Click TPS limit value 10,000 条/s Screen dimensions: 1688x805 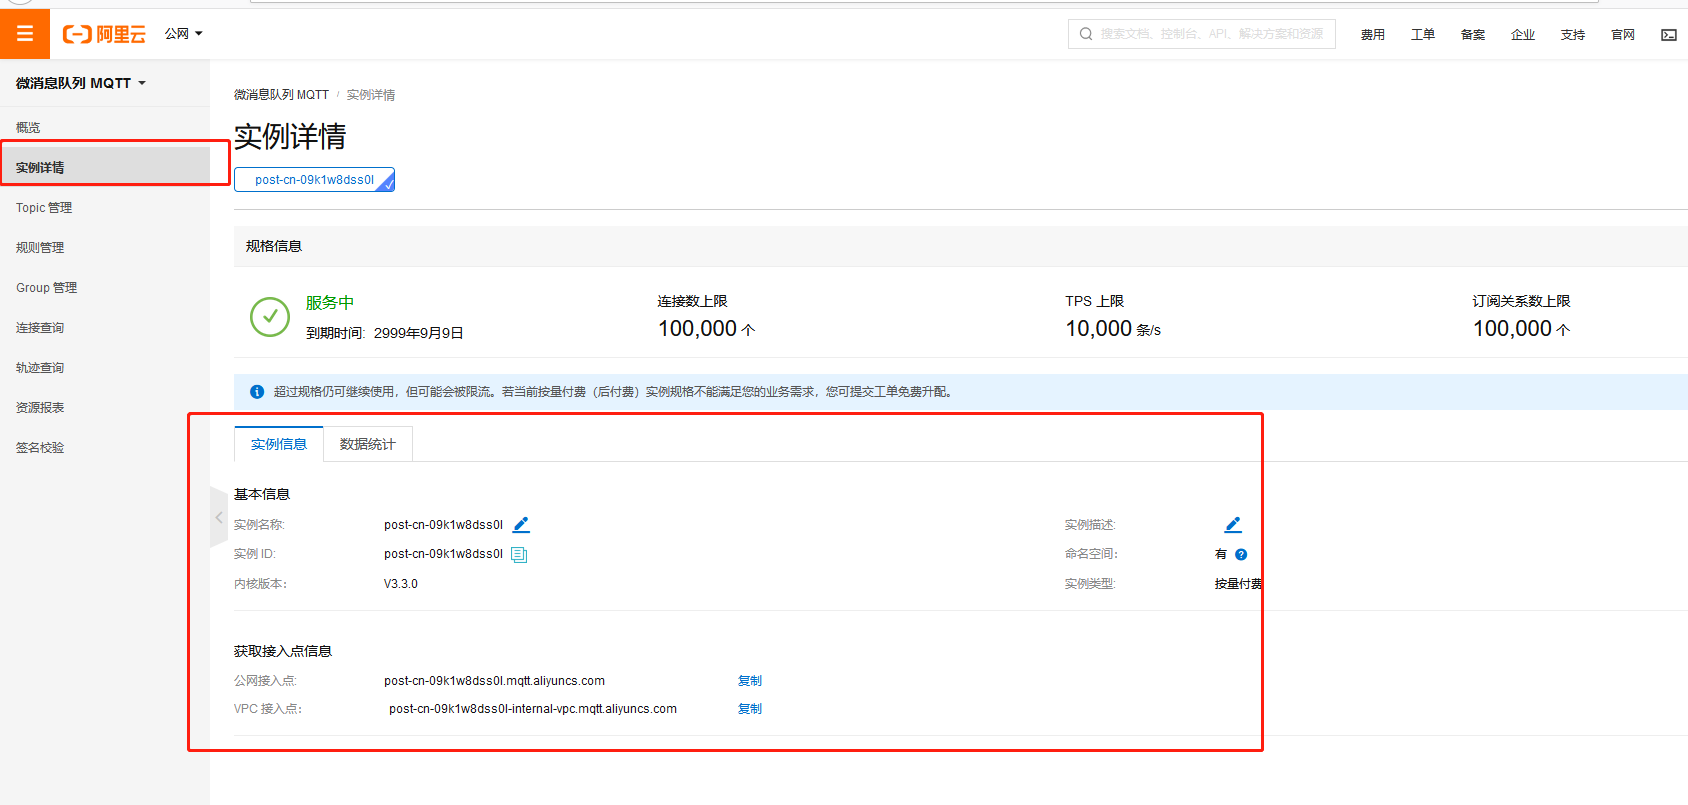click(x=1113, y=329)
